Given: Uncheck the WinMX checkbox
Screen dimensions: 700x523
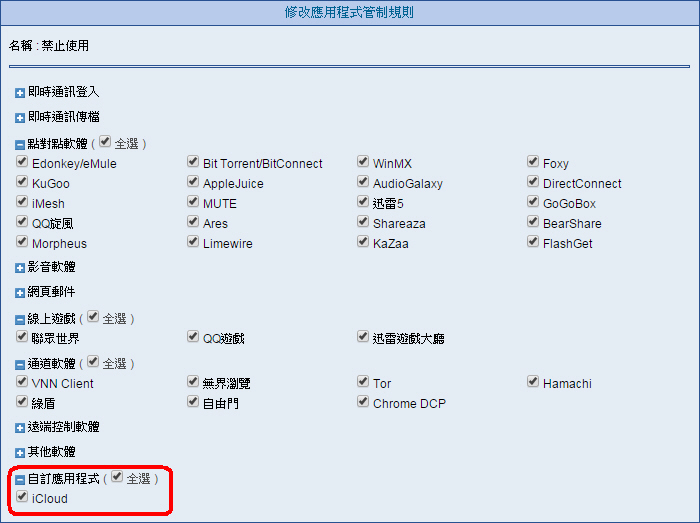Looking at the screenshot, I should click(363, 161).
